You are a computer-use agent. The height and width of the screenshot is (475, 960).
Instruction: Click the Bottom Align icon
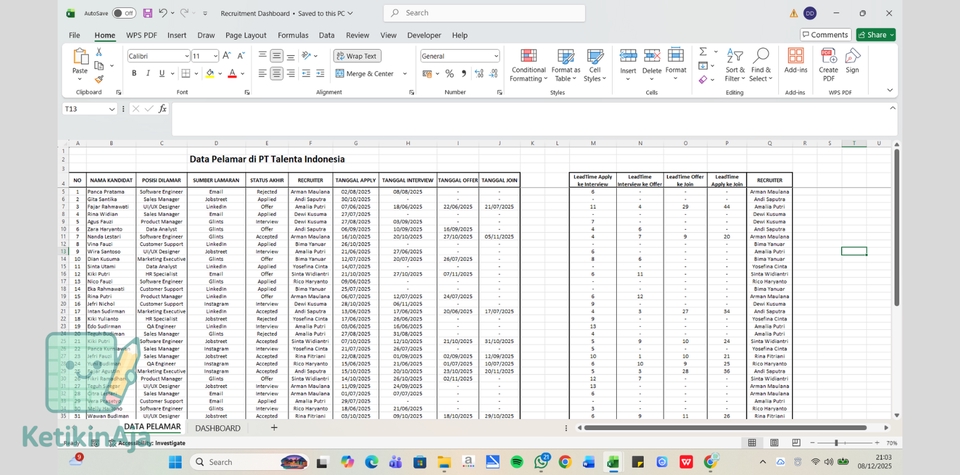[291, 56]
